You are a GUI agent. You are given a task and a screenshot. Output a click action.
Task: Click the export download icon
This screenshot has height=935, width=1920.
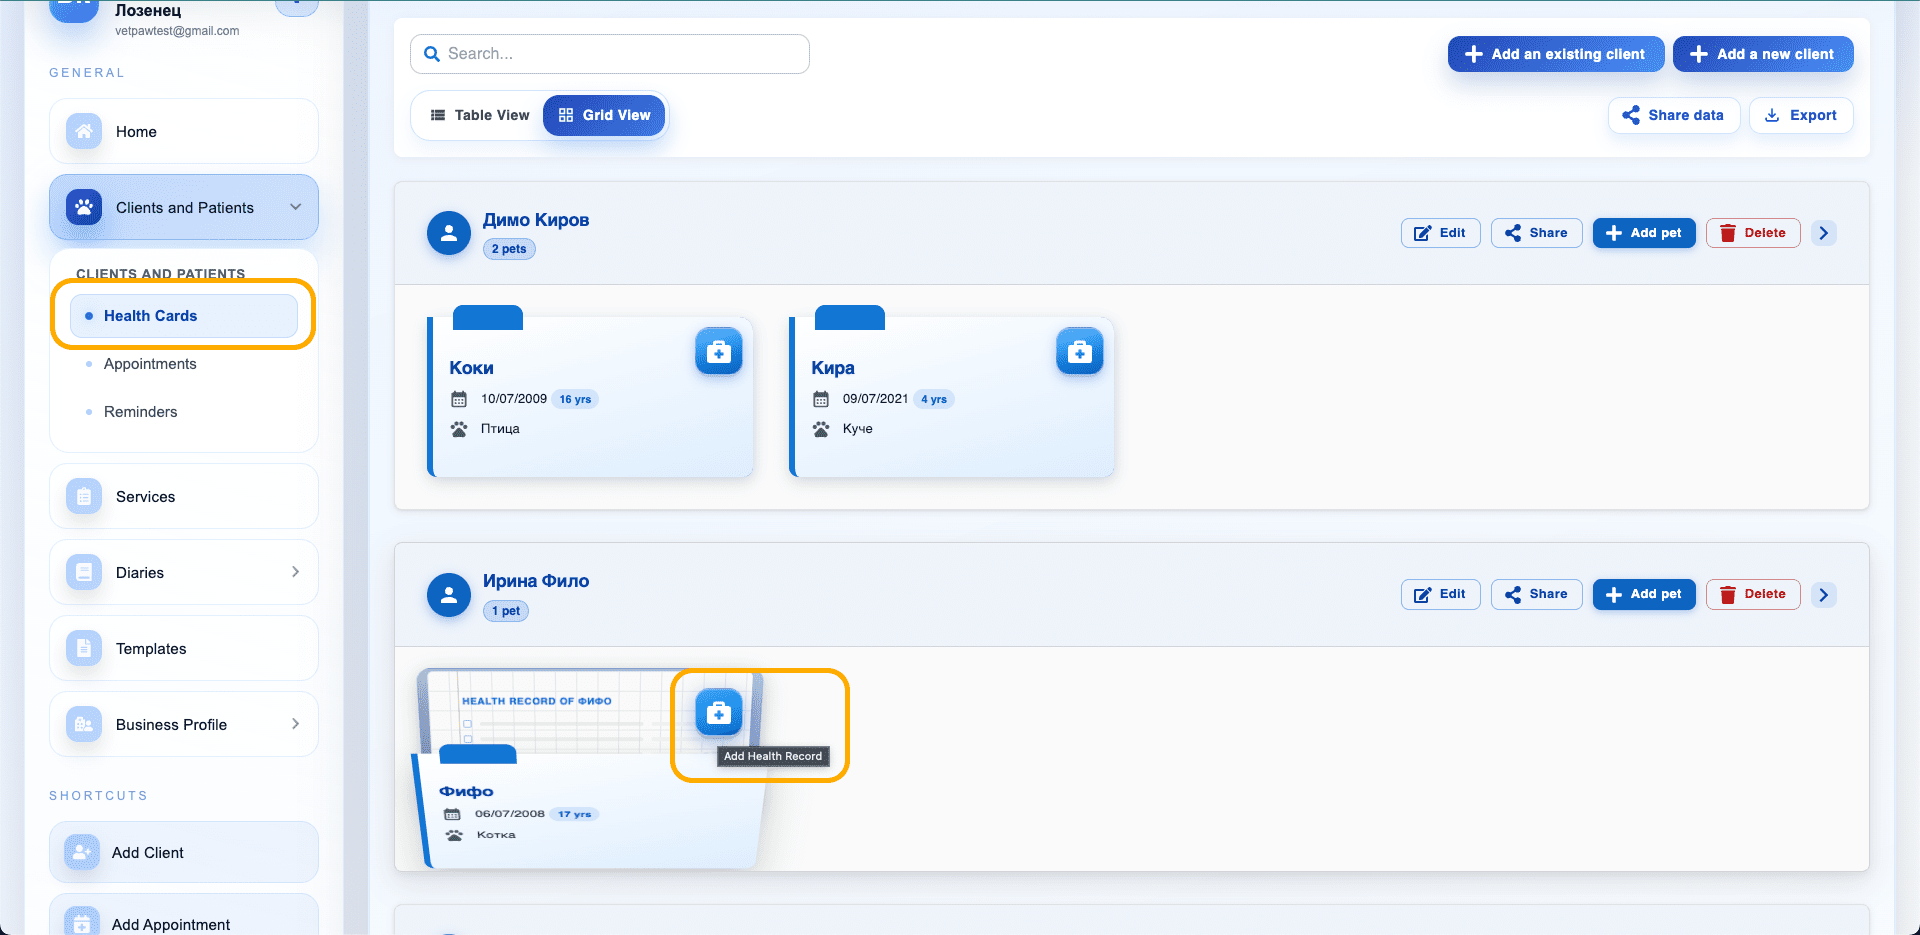coord(1772,115)
